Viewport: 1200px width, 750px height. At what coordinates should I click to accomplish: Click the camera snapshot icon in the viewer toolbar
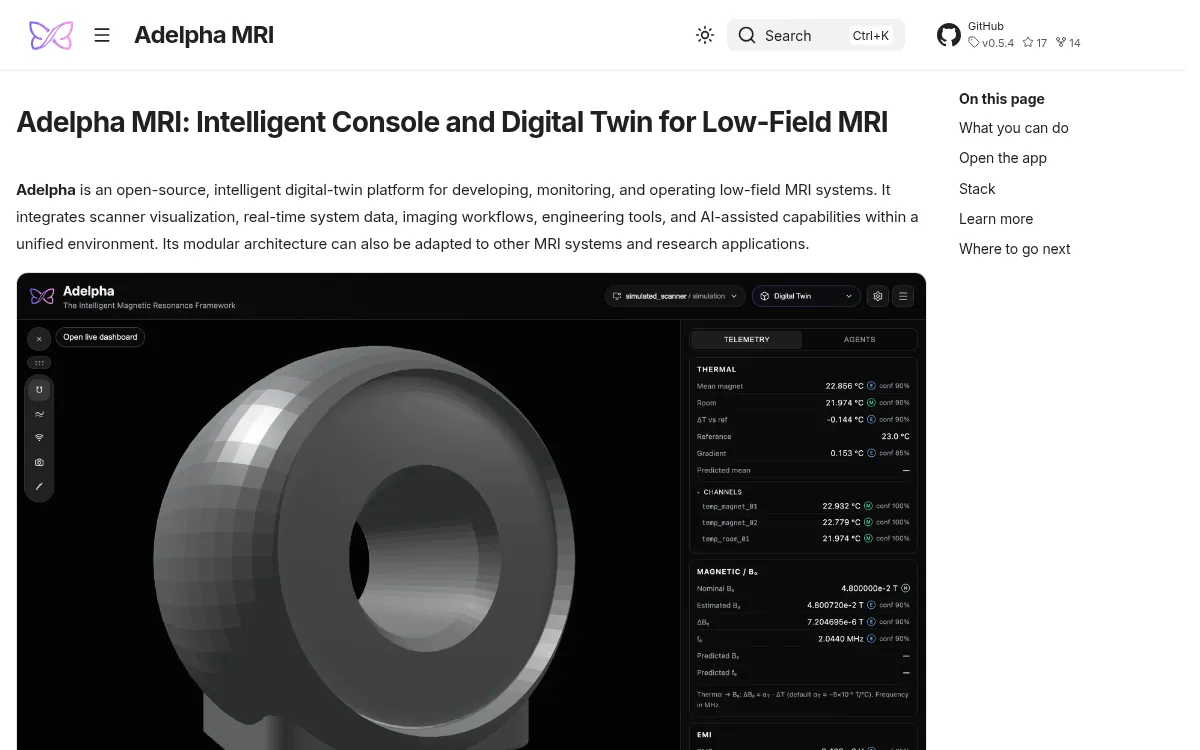click(x=39, y=462)
